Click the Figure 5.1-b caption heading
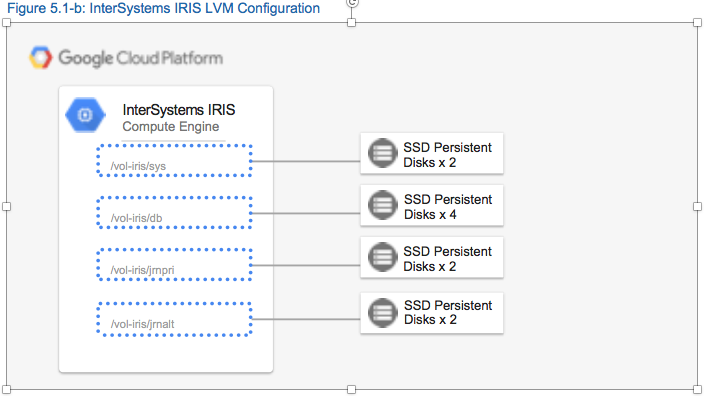Viewport: 705px width, 396px height. pyautogui.click(x=163, y=8)
